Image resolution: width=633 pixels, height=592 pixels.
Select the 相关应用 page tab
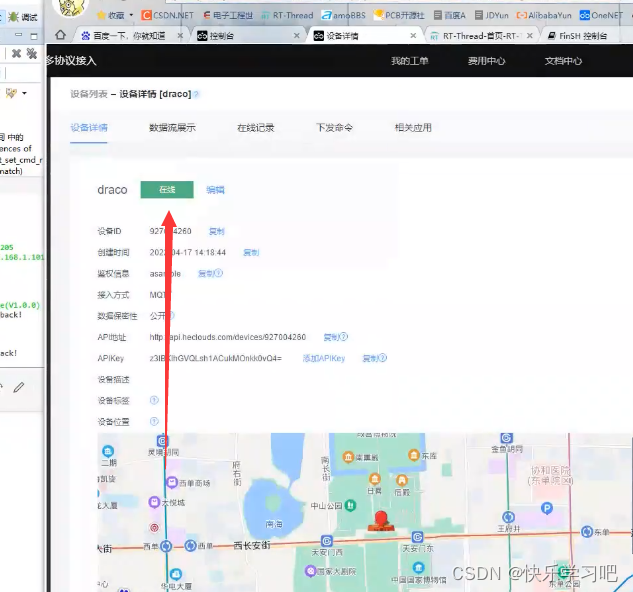(413, 128)
